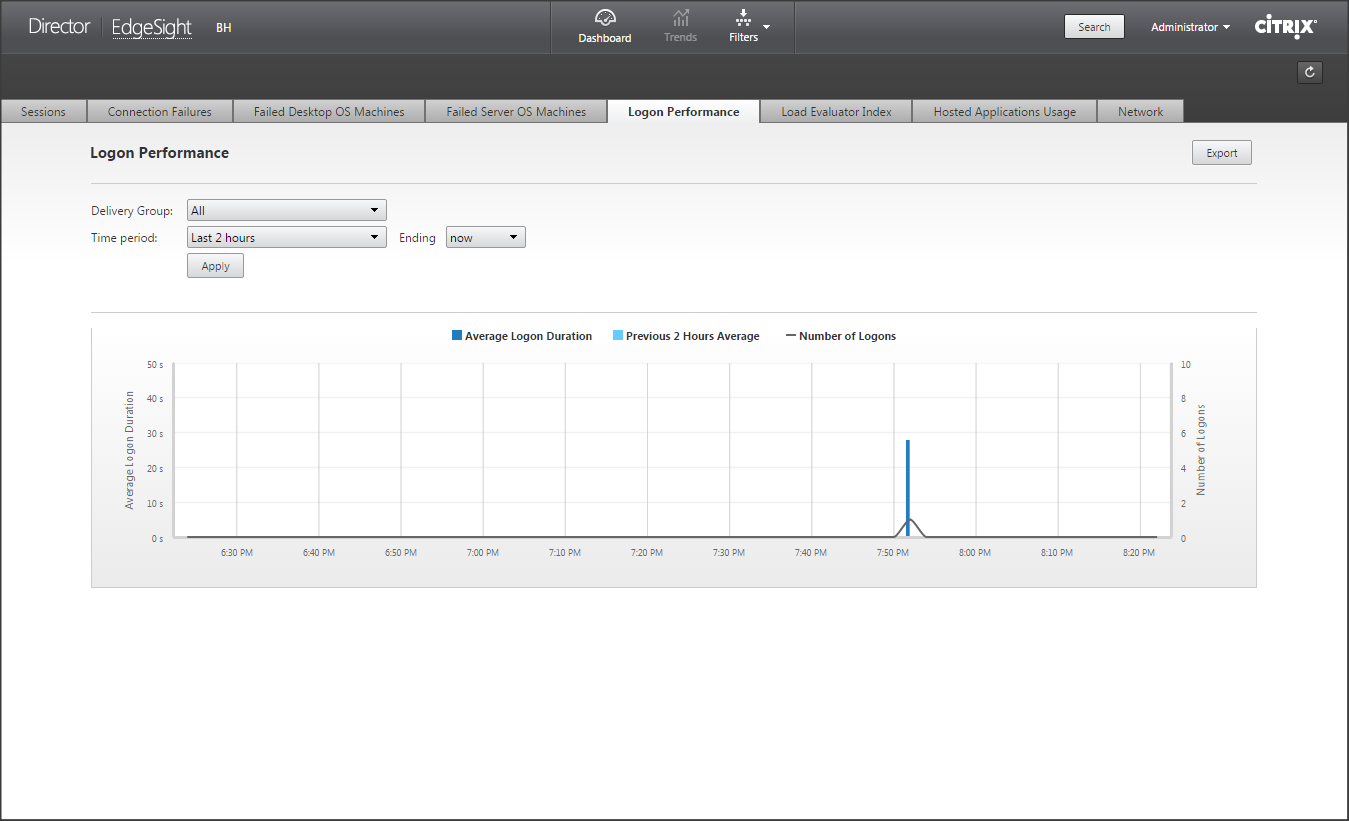Toggle Average Logon Duration legend series

coord(522,336)
